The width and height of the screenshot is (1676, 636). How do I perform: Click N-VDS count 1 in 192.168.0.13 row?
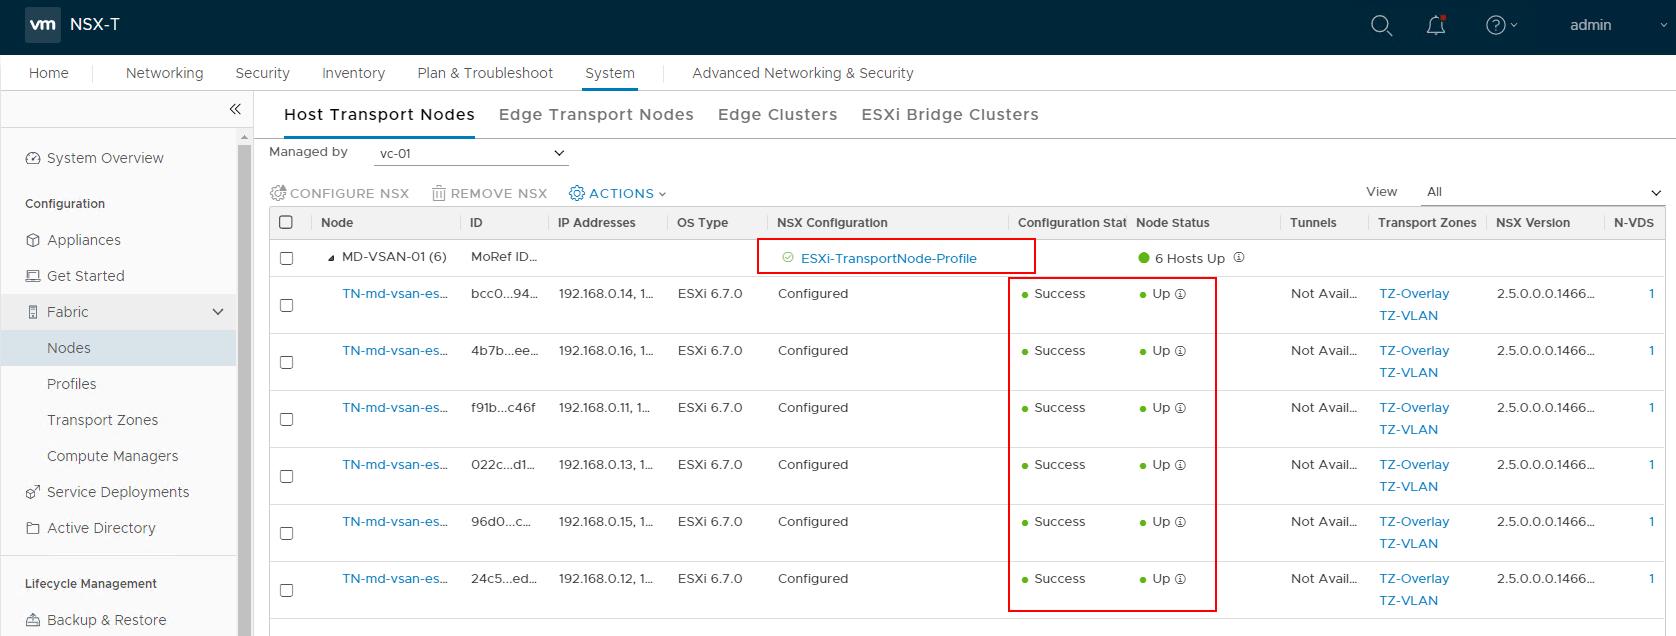[1651, 465]
